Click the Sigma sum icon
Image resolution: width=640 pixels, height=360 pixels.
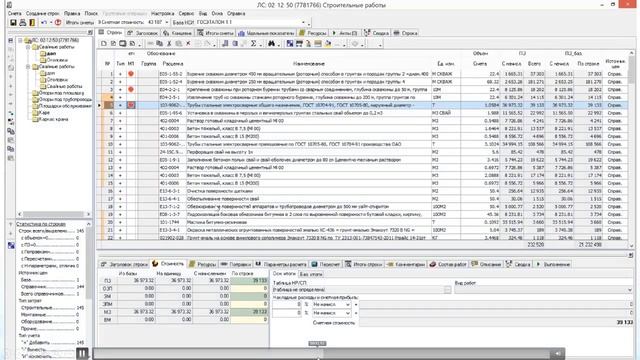click(253, 43)
